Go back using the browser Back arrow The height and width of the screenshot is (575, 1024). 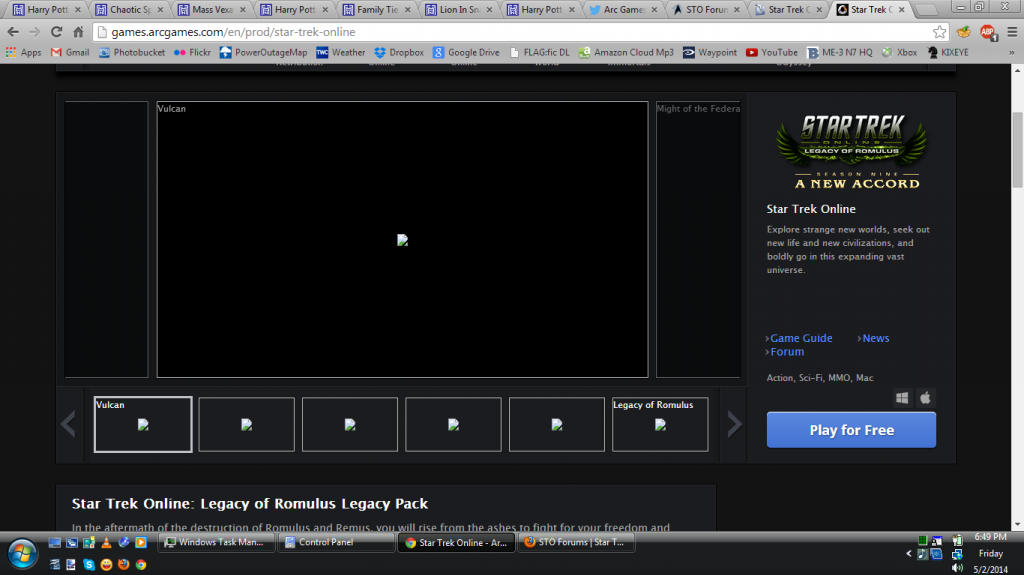(13, 31)
